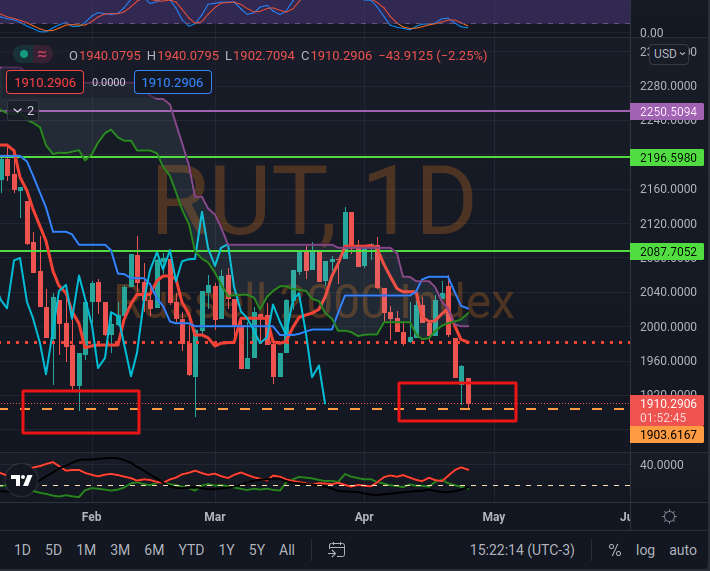Toggle log scale mode
Viewport: 710px width, 571px height.
click(645, 550)
